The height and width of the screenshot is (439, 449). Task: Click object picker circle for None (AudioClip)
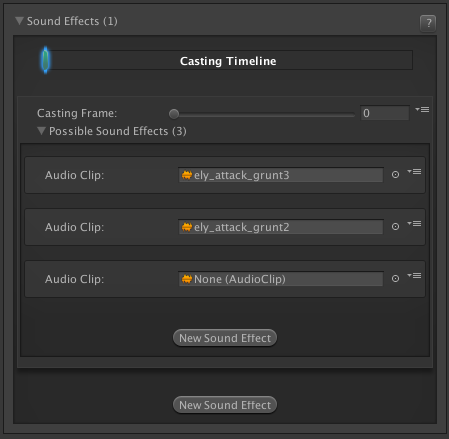pyautogui.click(x=395, y=279)
